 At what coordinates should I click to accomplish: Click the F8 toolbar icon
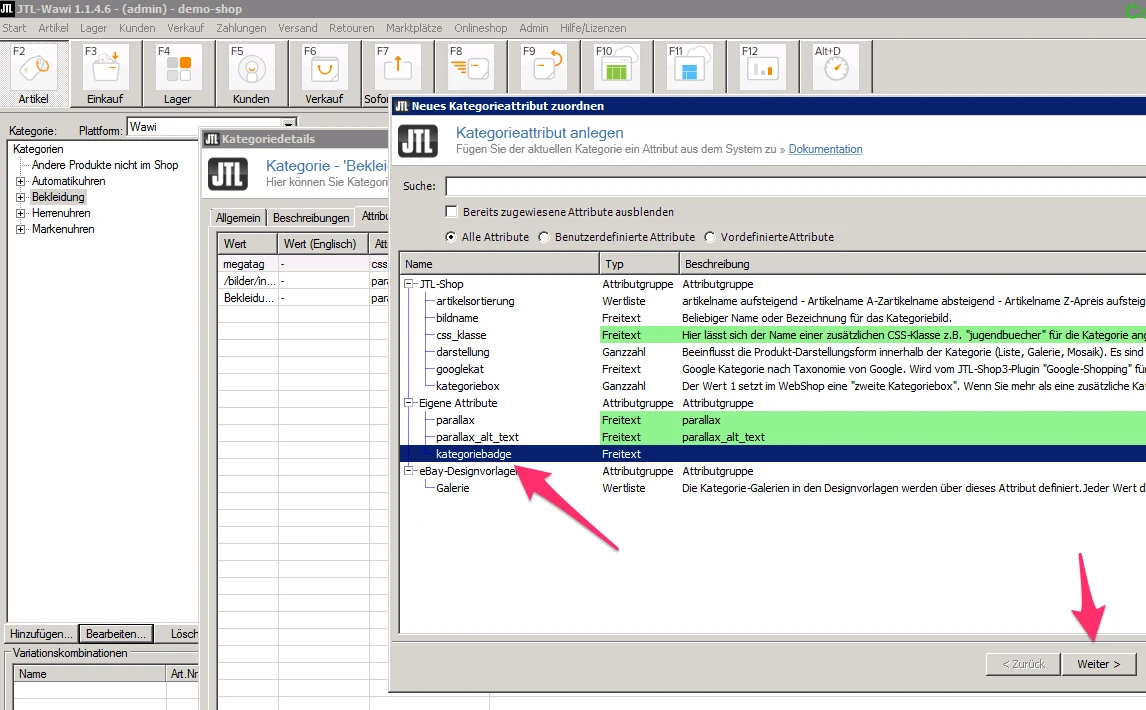[x=471, y=69]
